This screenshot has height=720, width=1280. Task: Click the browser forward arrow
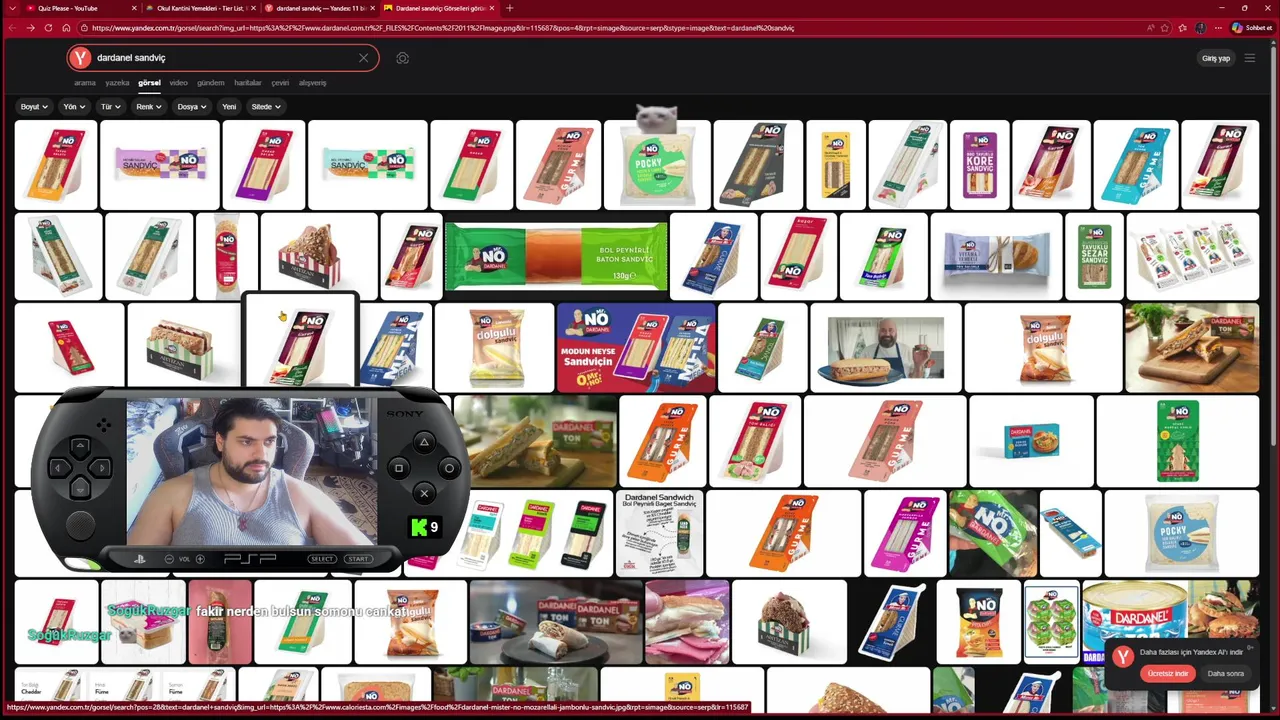pos(30,28)
